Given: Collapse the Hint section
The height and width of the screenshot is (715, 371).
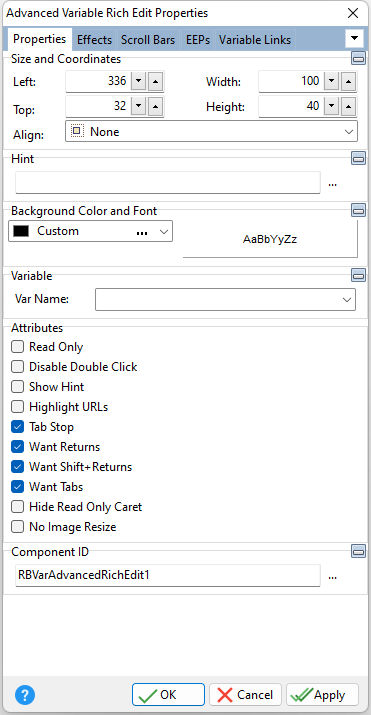Looking at the screenshot, I should click(358, 158).
